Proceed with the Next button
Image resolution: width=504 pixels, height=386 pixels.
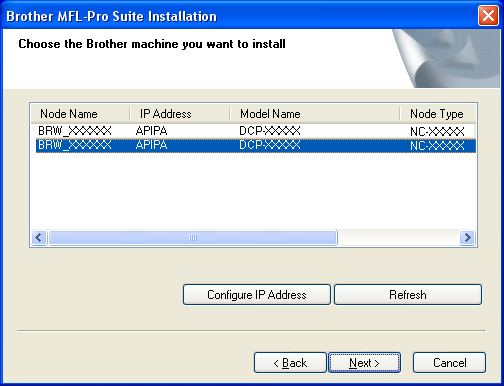point(364,362)
